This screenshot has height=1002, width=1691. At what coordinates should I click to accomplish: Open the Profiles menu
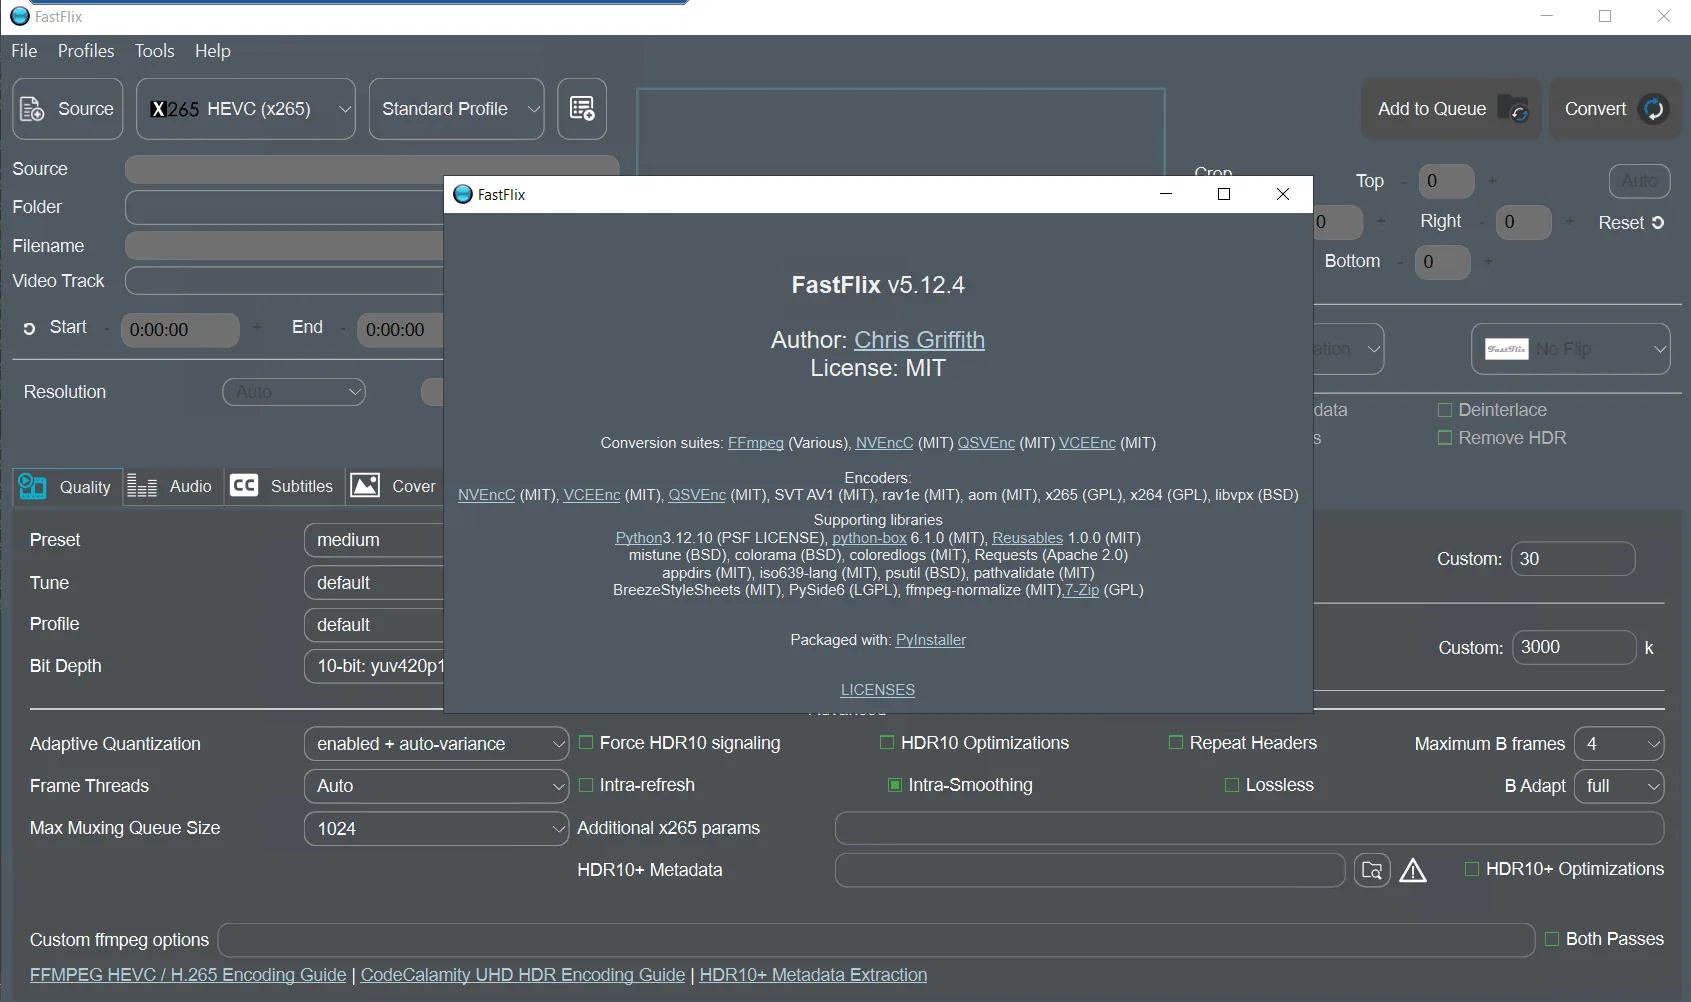pos(86,51)
